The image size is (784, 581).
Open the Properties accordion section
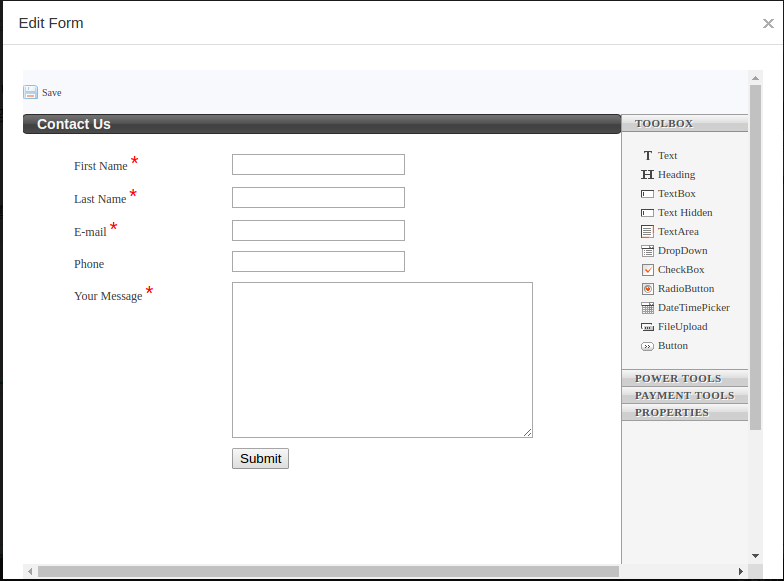tap(684, 413)
